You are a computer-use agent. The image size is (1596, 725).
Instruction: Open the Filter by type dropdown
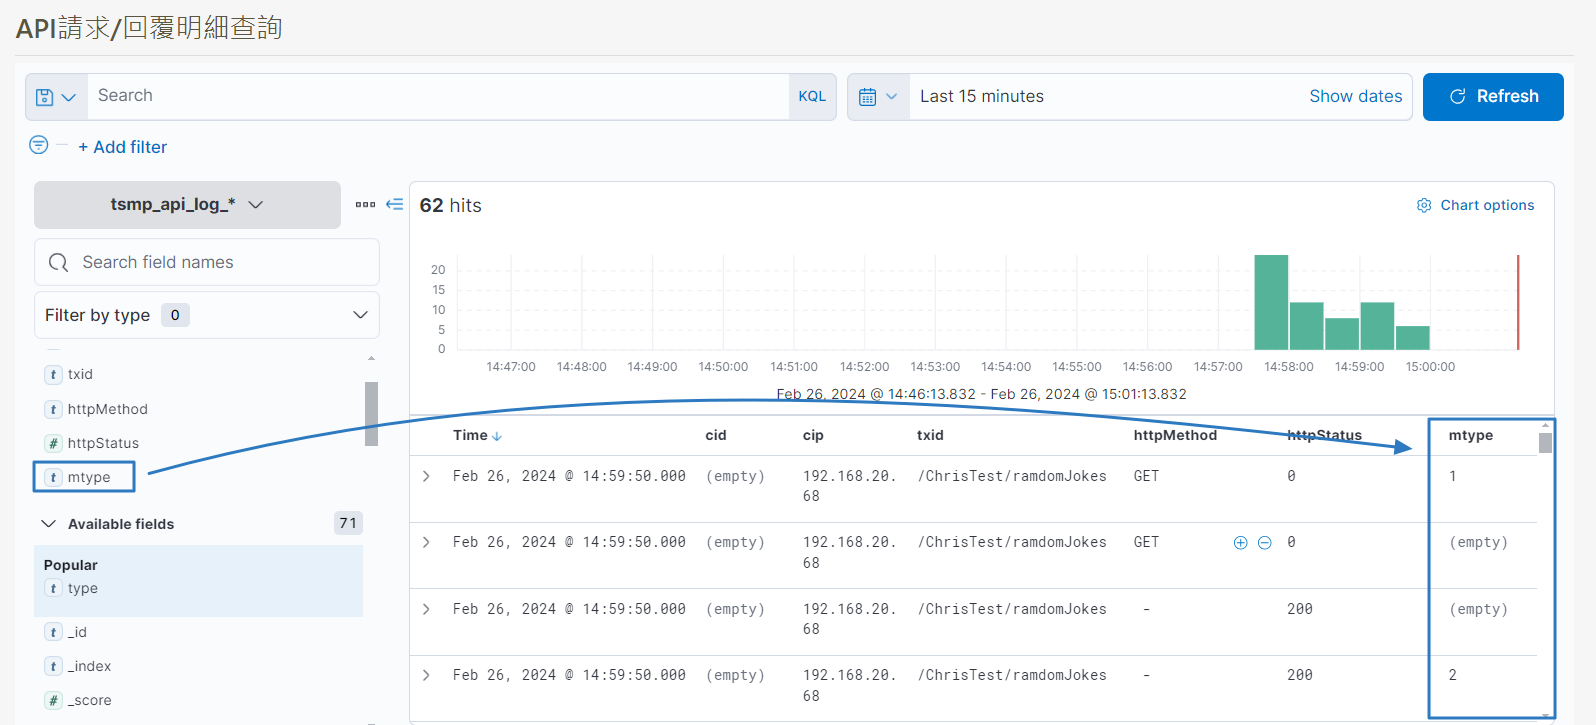click(x=207, y=315)
